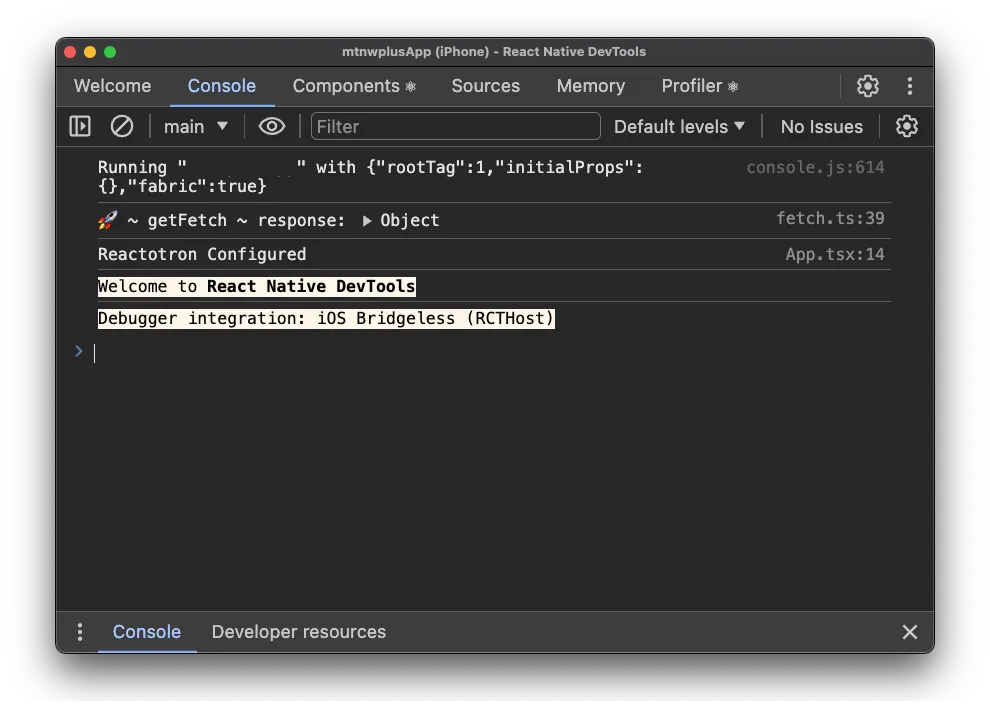Clear the console output

click(122, 126)
